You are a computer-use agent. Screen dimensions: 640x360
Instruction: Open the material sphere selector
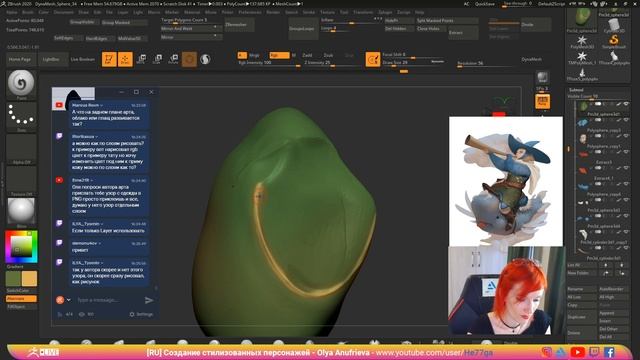21,211
